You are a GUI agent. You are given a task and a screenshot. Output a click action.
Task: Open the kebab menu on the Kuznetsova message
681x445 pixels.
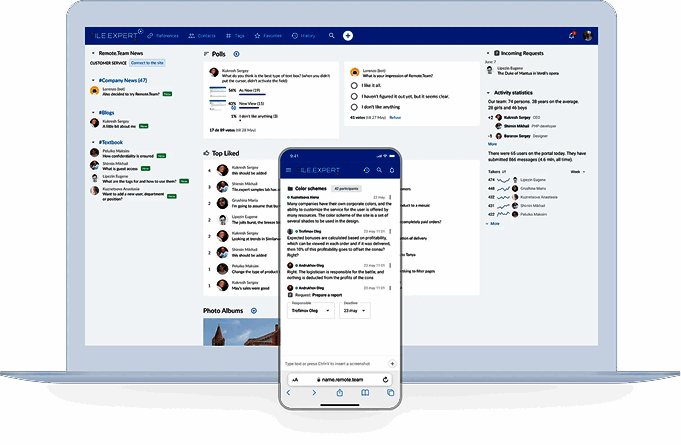click(390, 198)
